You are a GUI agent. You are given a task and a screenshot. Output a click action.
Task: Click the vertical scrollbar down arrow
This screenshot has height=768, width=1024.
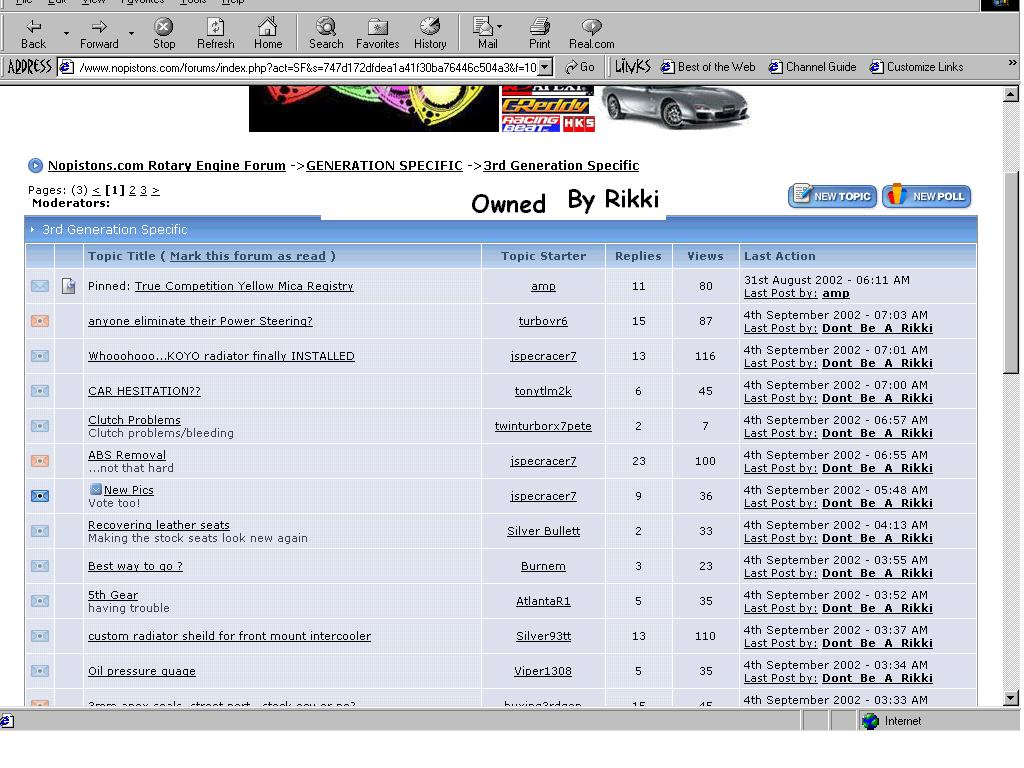[1010, 698]
